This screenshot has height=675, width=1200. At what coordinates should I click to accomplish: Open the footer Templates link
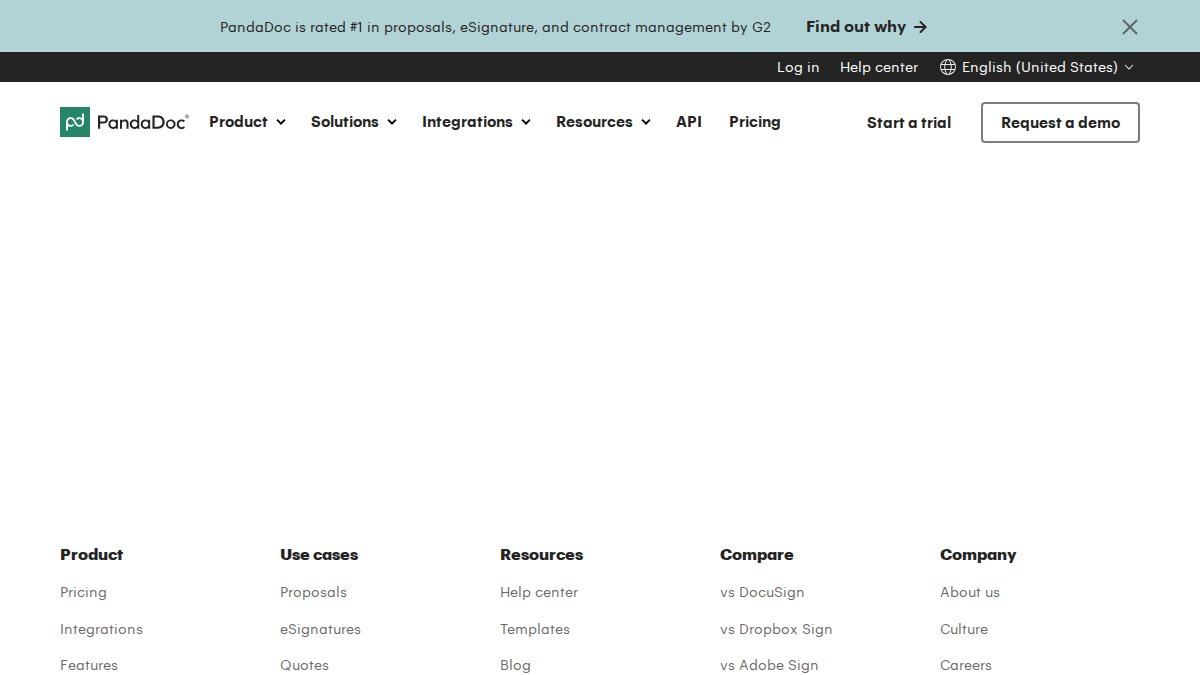coord(535,629)
